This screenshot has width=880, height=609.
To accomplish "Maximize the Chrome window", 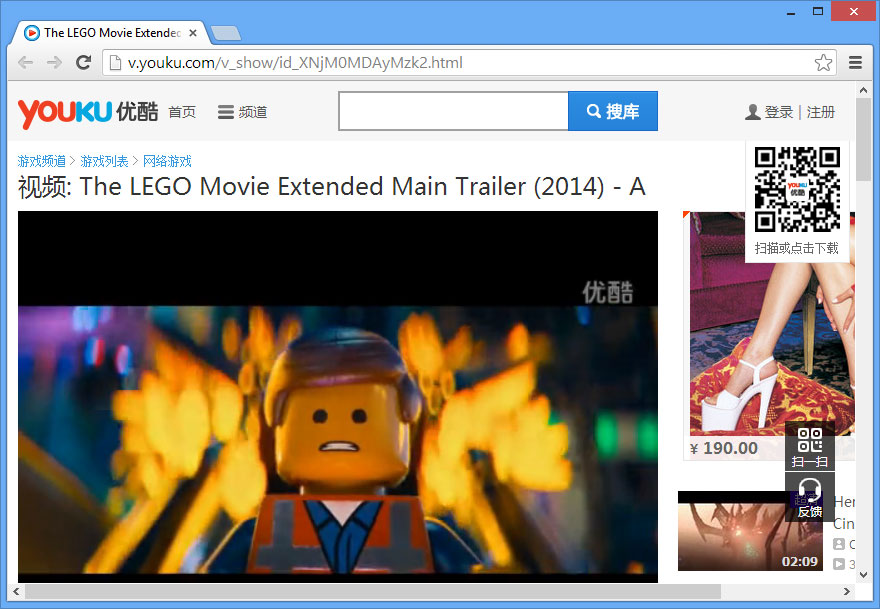I will pyautogui.click(x=818, y=12).
